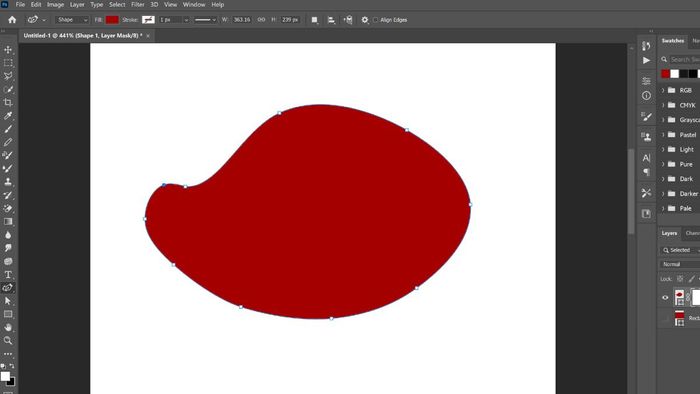The width and height of the screenshot is (700, 394).
Task: Open the Clone Source panel icon
Action: point(646,137)
